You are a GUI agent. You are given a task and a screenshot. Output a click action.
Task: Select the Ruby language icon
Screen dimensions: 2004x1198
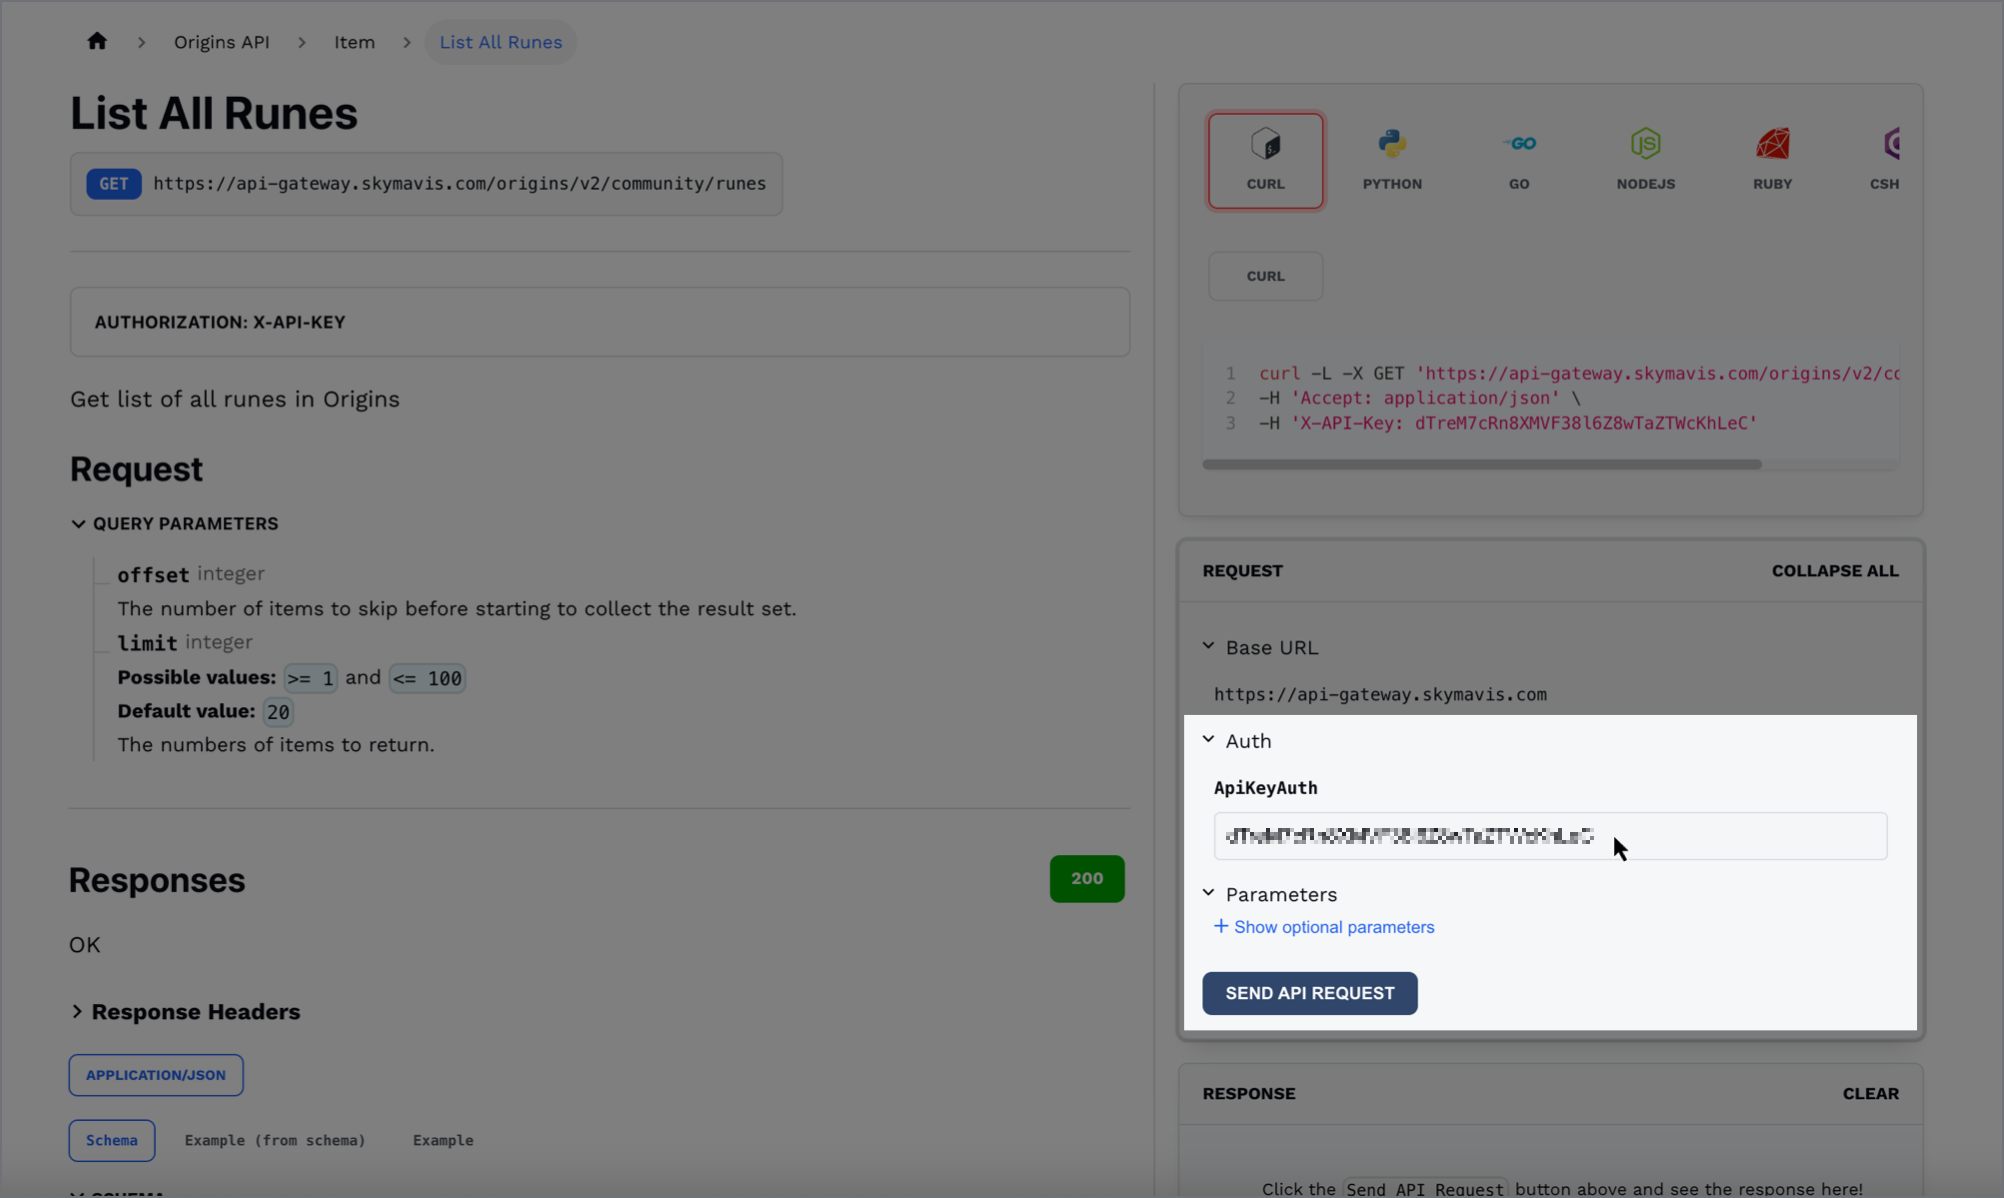[1772, 160]
